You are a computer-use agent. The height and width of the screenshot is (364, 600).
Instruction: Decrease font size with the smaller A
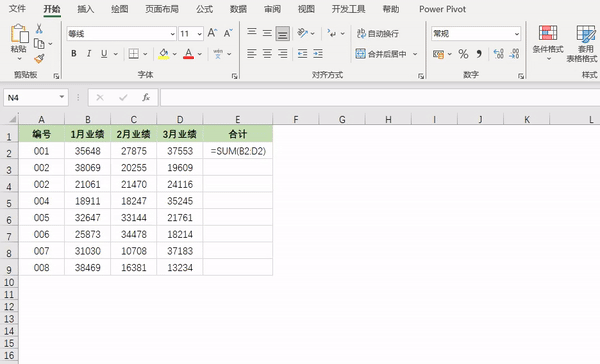click(228, 33)
